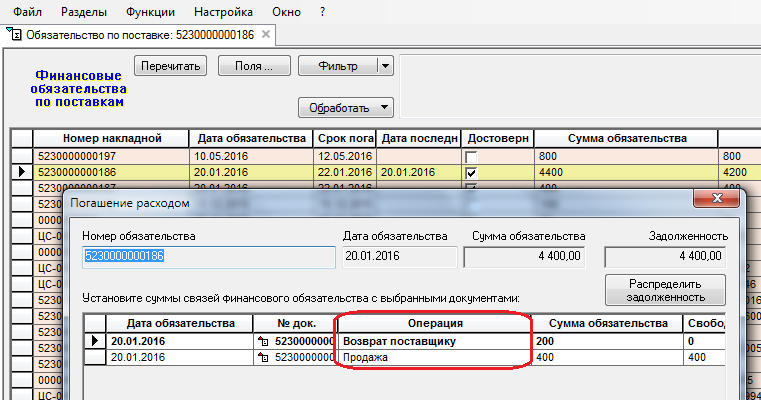Click the Достоверн column header
The width and height of the screenshot is (761, 400).
(498, 138)
